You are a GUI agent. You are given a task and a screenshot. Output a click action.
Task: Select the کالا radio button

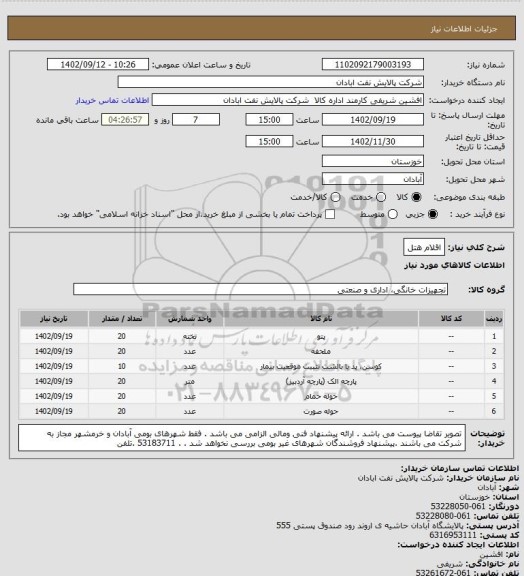coord(416,198)
